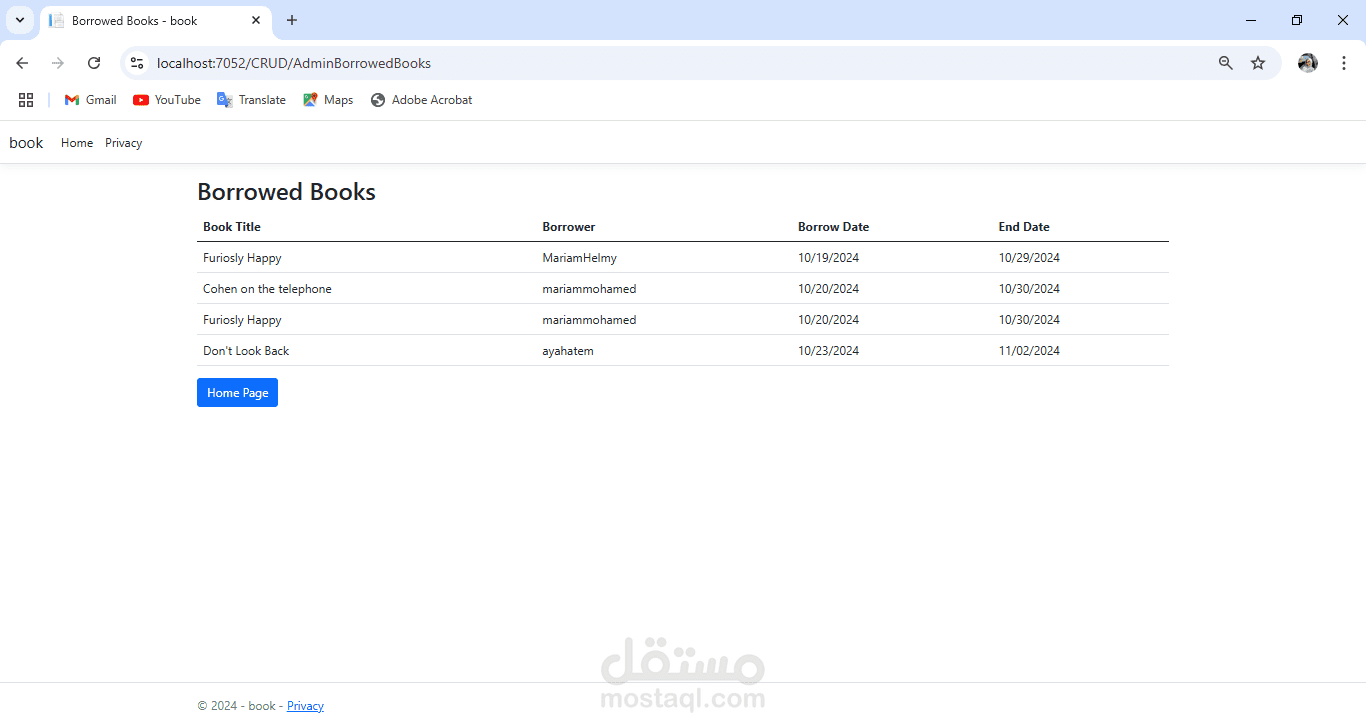The image size is (1366, 728).
Task: Select the Cohen on the telephone title
Action: (x=267, y=289)
